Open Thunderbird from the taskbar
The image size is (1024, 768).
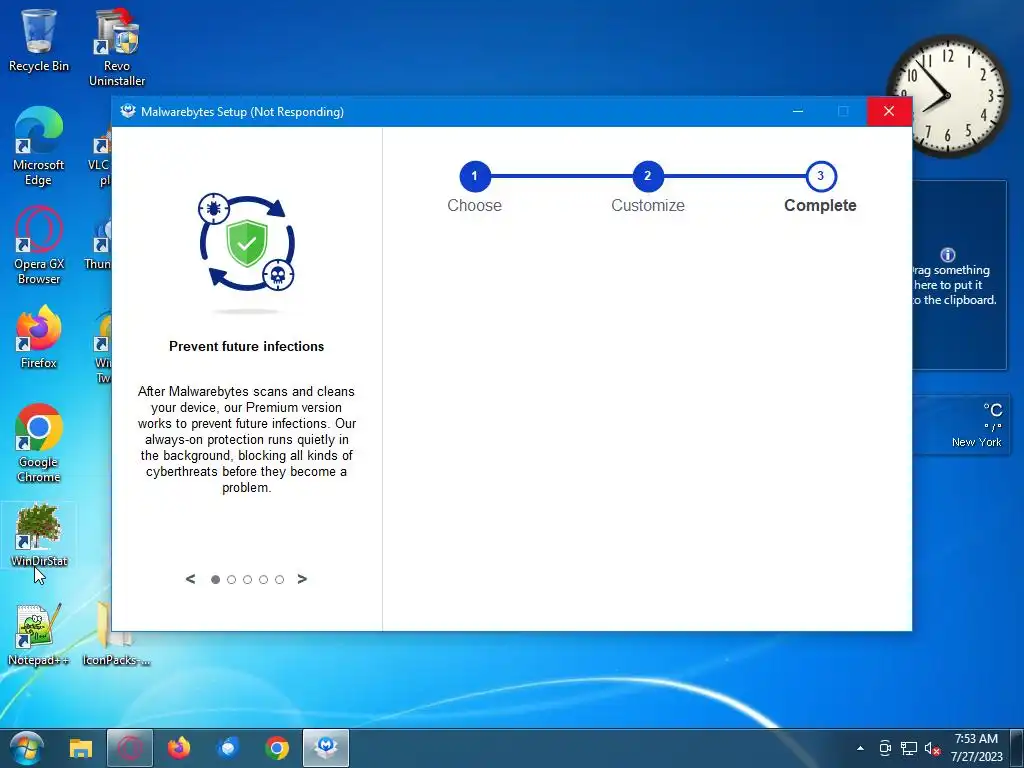[228, 748]
